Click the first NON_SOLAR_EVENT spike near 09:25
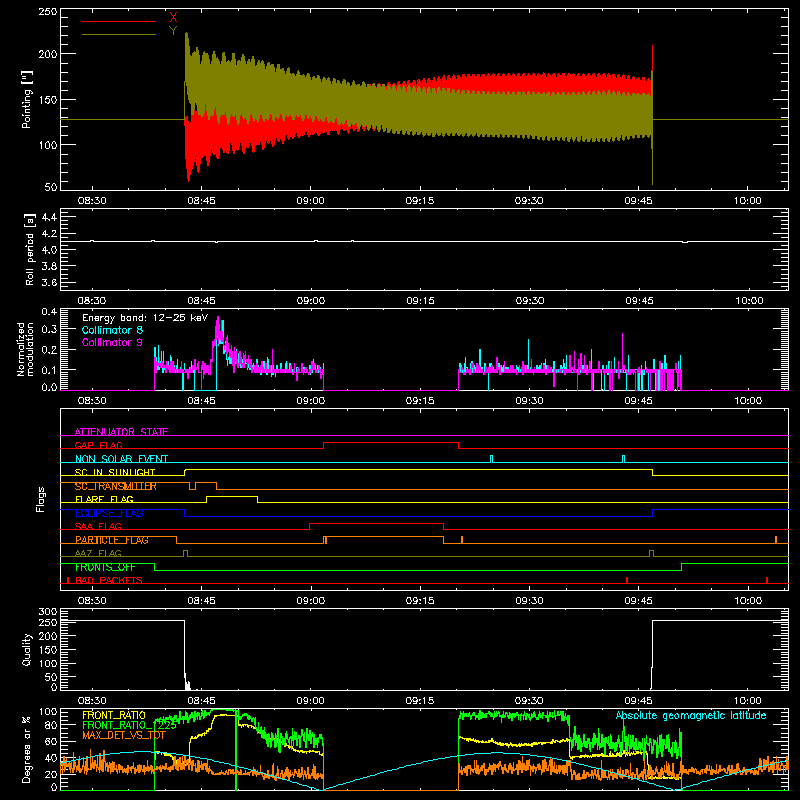 point(491,458)
